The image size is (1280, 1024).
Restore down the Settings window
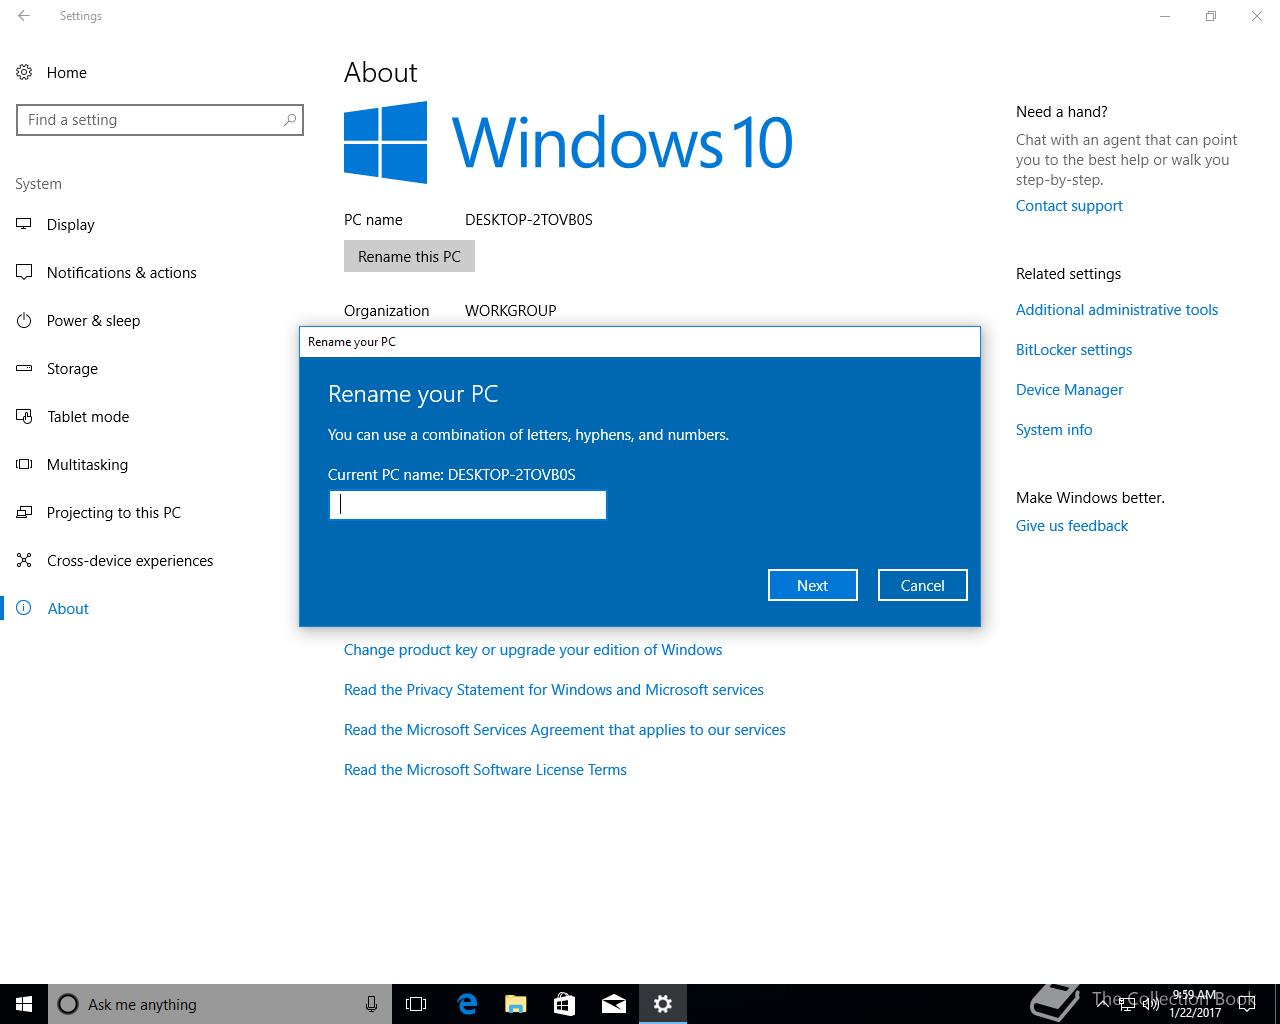[1211, 16]
